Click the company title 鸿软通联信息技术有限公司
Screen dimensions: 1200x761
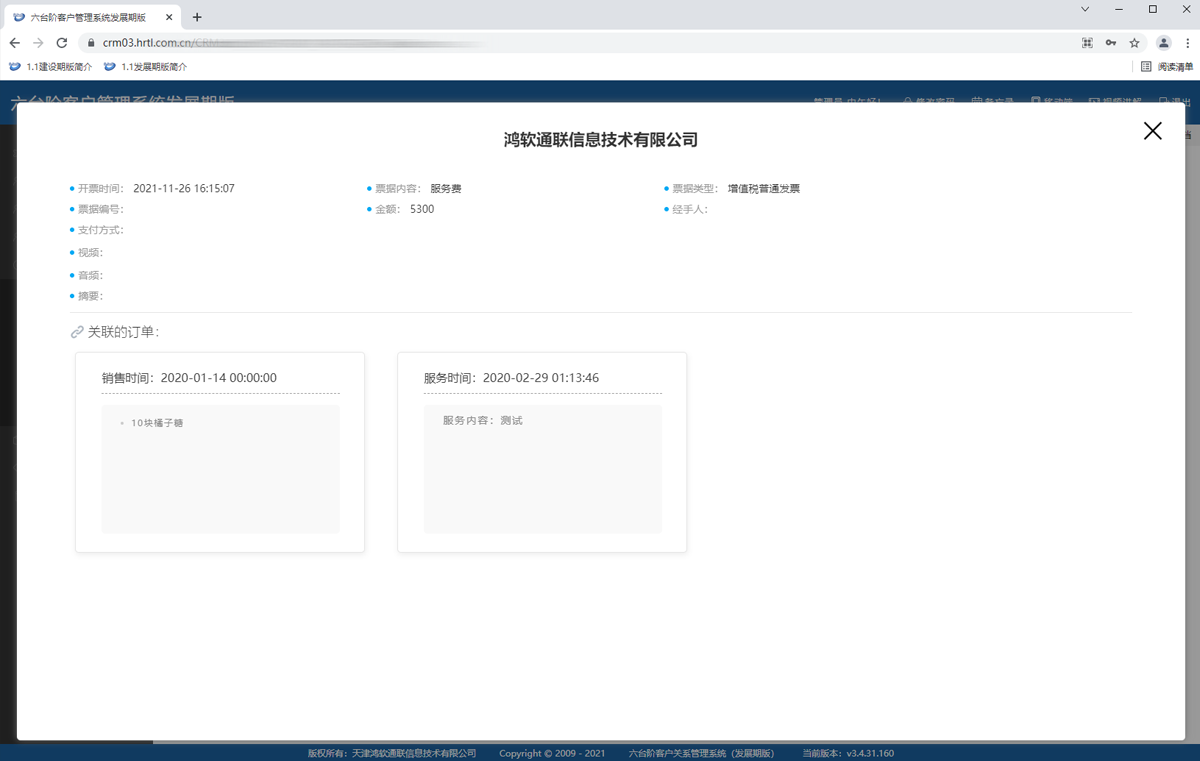(x=601, y=140)
